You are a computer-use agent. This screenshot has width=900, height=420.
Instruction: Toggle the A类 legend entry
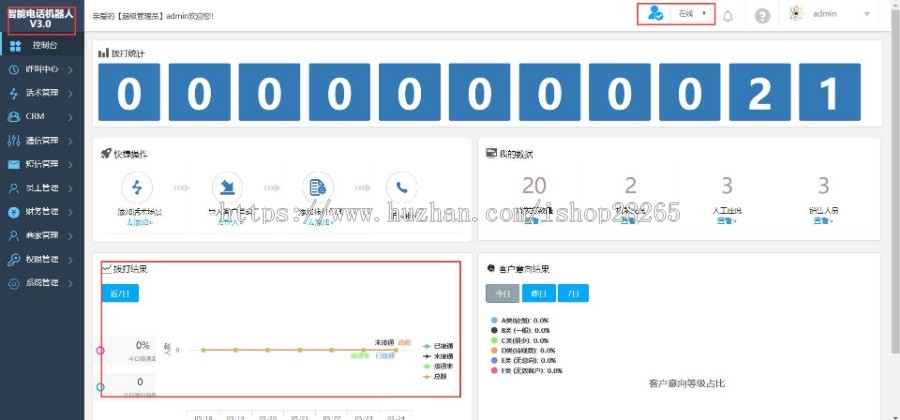pyautogui.click(x=521, y=320)
